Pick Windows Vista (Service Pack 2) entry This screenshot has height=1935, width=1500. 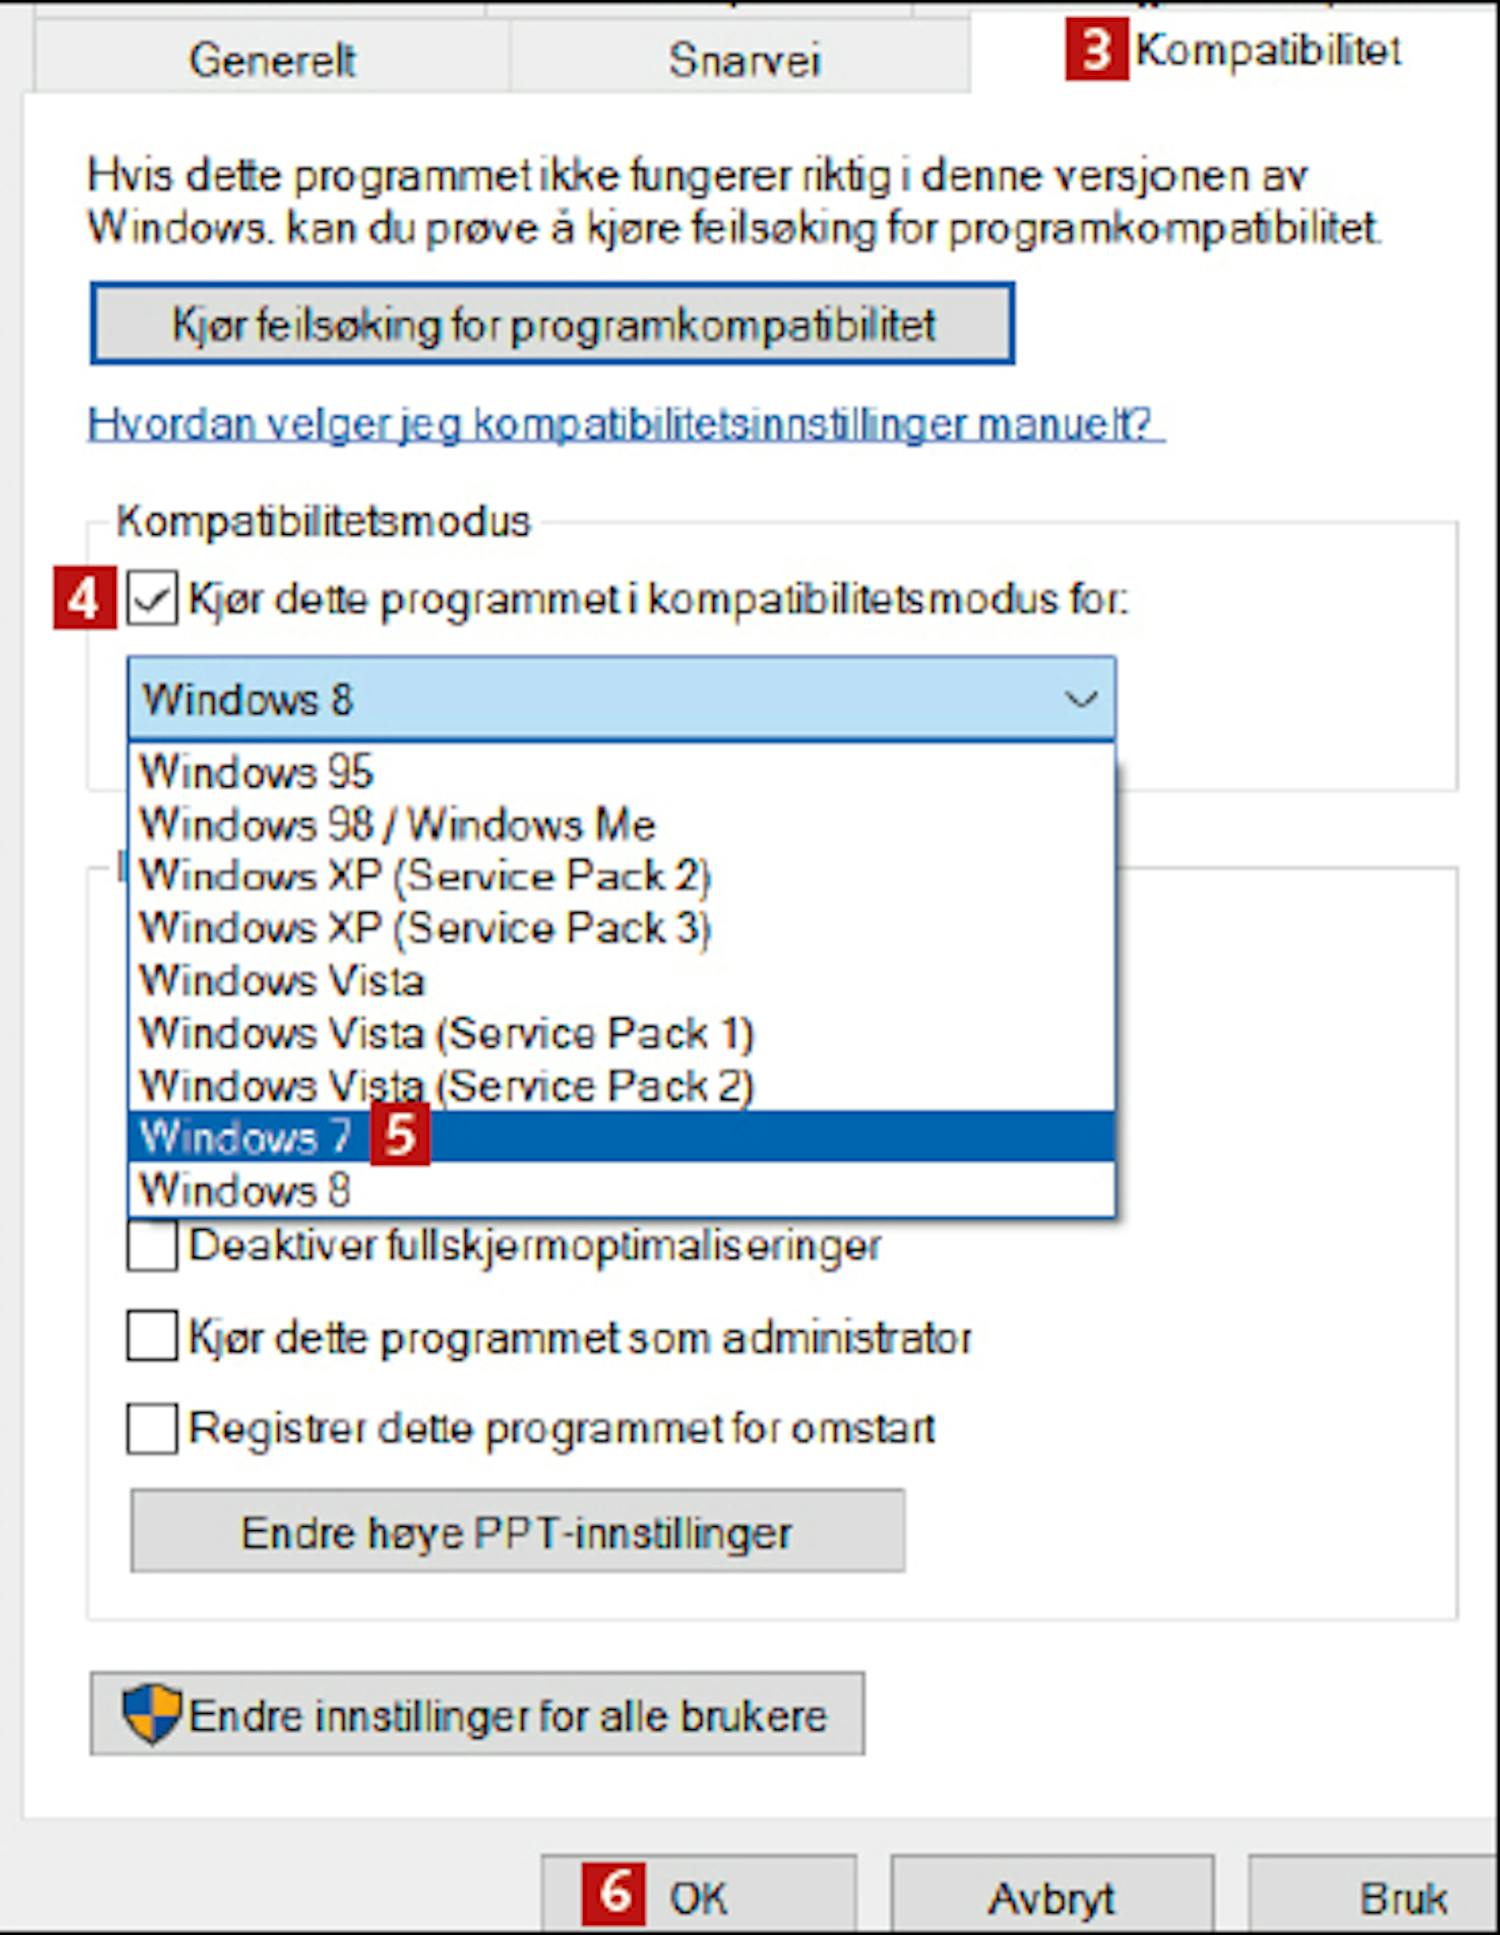point(621,1085)
